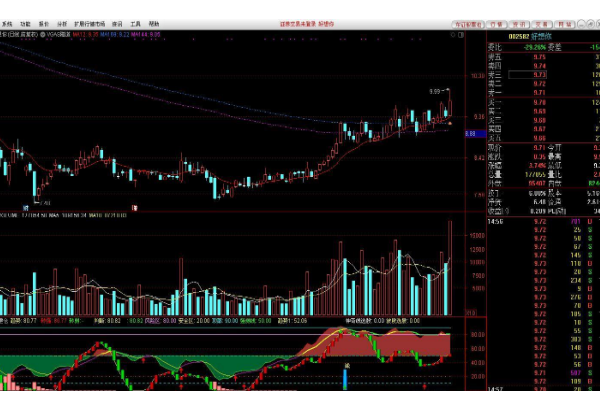Open the 功能 menu
Image resolution: width=600 pixels, height=400 pixels.
(25, 24)
